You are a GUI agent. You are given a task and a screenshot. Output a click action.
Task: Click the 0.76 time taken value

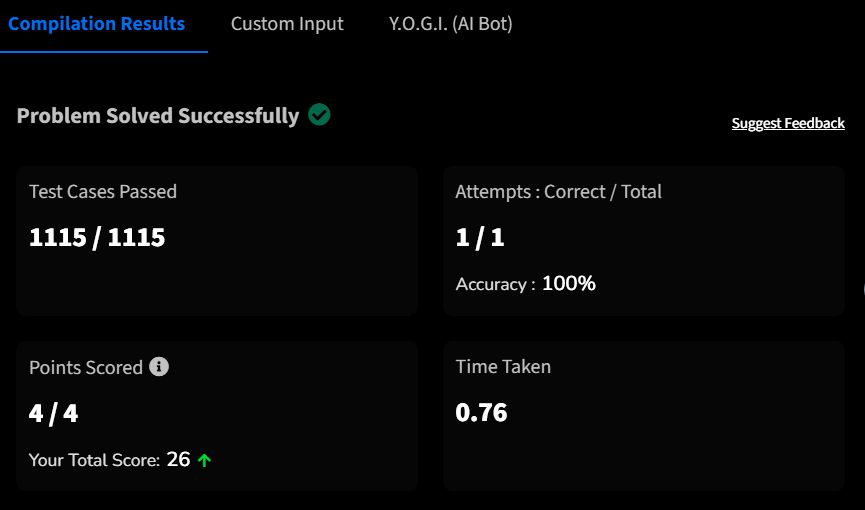(x=481, y=412)
